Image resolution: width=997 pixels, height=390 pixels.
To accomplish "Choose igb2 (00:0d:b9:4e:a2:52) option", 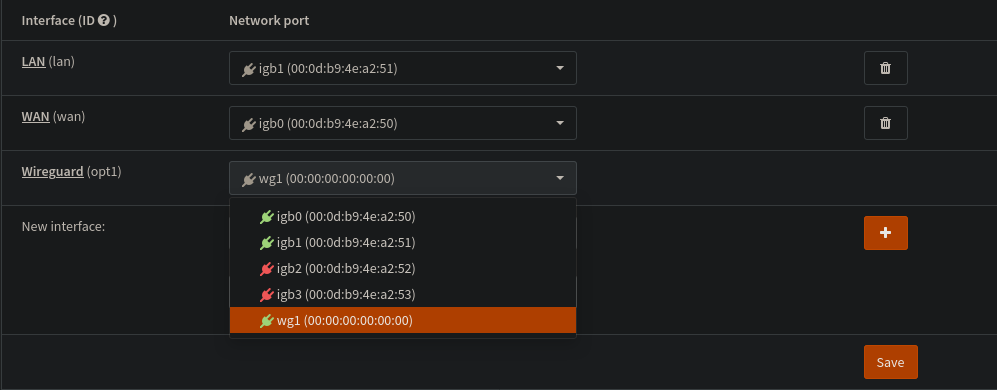I will (x=402, y=269).
